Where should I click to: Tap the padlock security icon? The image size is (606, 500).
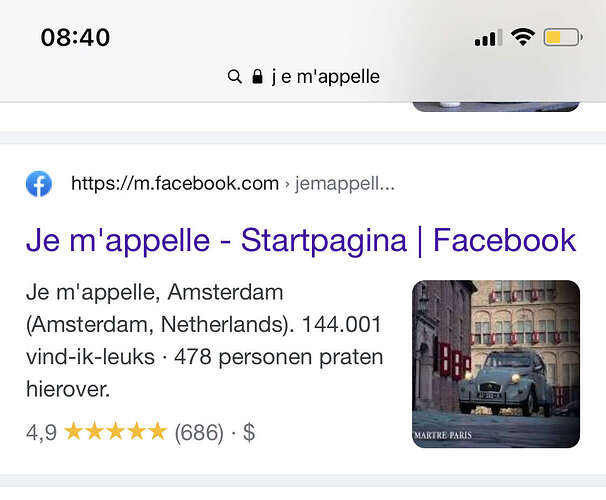pos(257,76)
